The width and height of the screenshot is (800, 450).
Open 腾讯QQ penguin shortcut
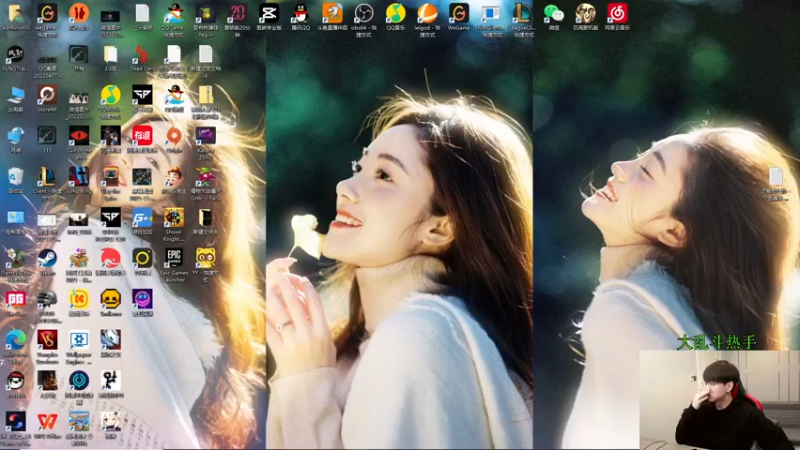[x=301, y=13]
